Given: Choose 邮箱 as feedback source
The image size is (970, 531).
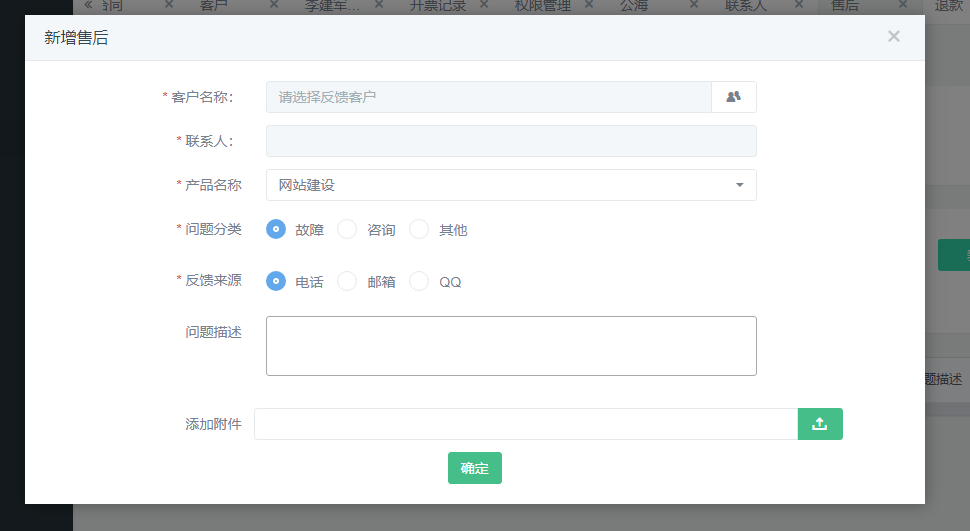Looking at the screenshot, I should point(347,282).
